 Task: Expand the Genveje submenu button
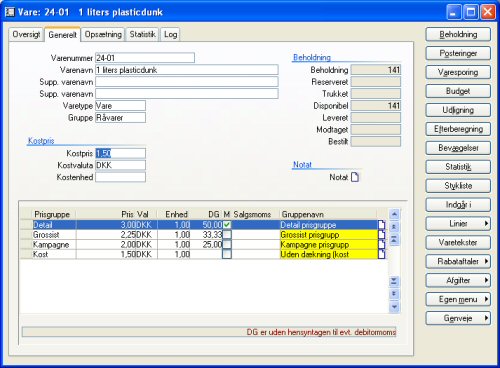[x=458, y=318]
